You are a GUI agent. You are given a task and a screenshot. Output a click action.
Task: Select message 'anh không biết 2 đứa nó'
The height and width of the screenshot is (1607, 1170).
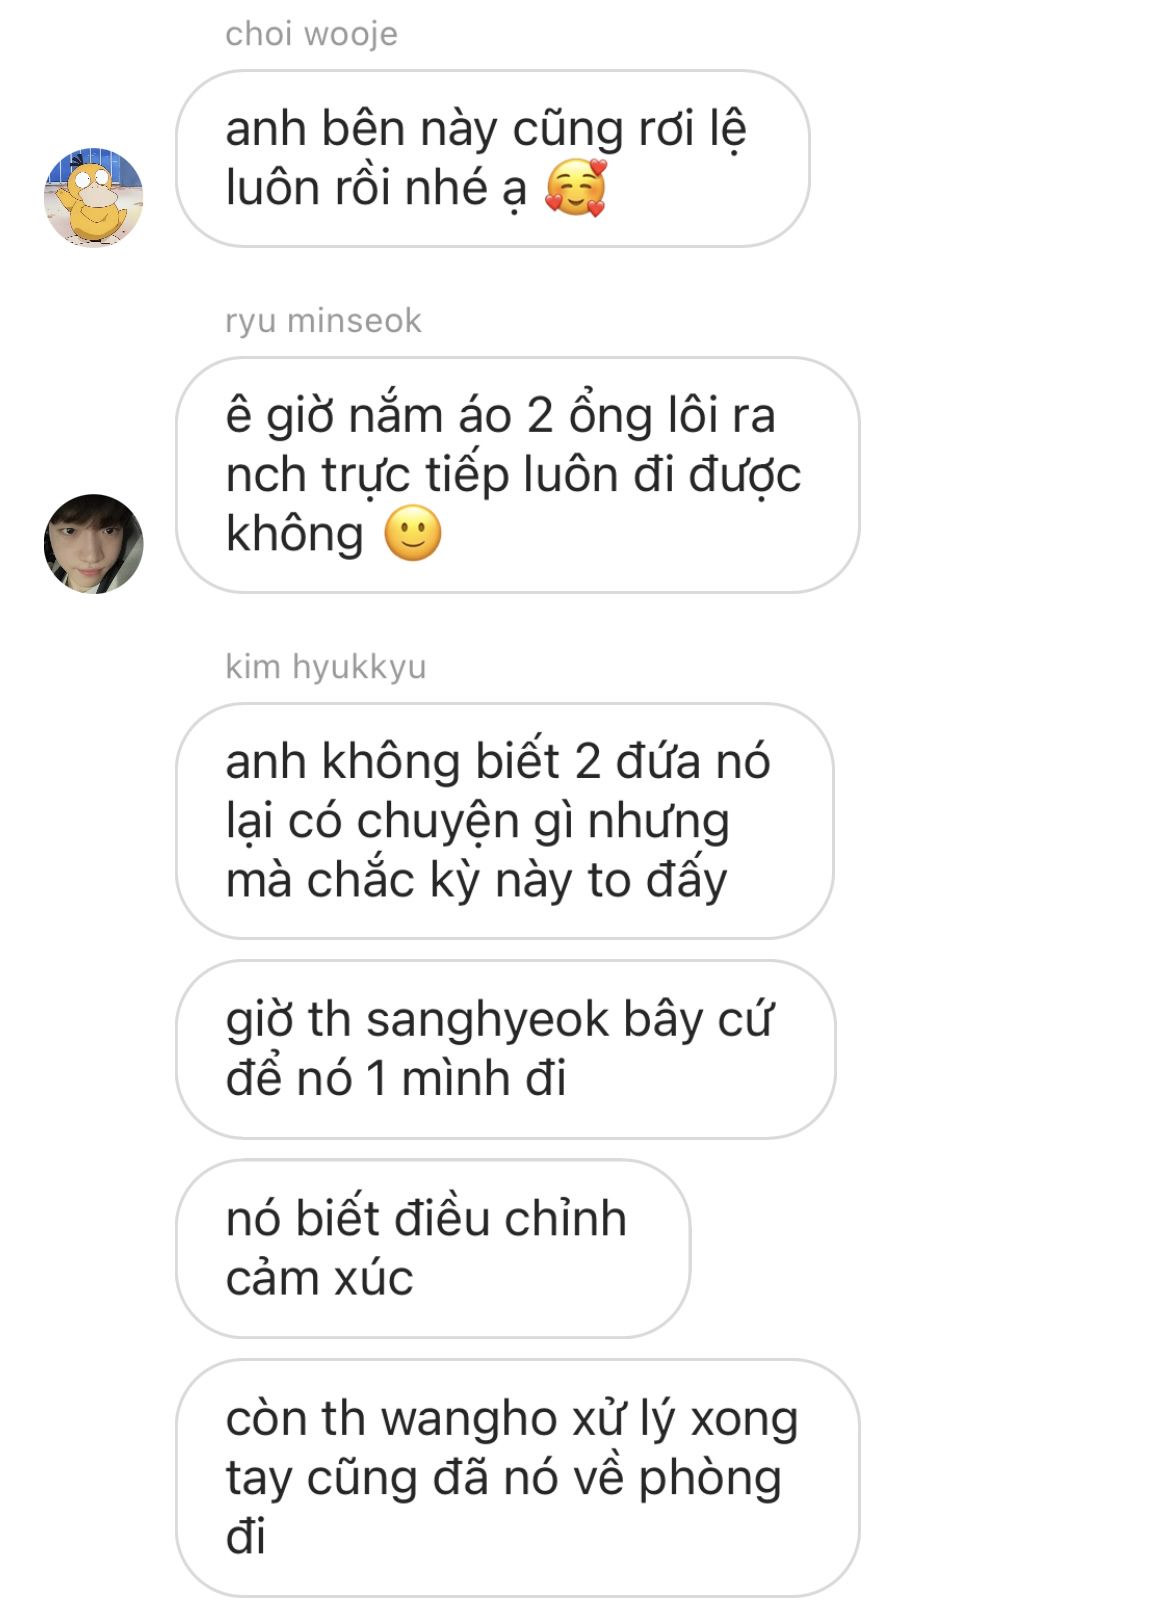point(504,821)
